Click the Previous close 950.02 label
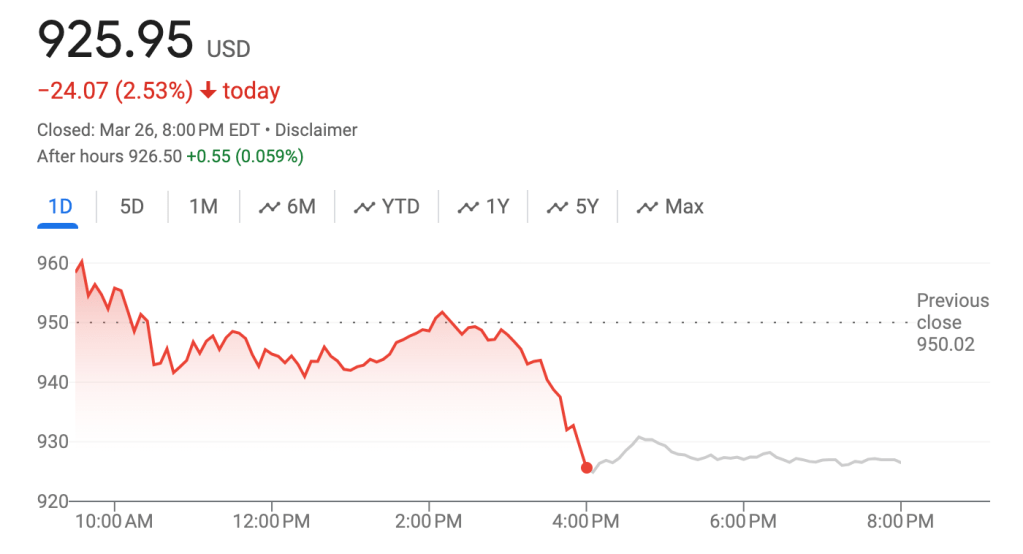Viewport: 1023px width, 554px height. (952, 322)
